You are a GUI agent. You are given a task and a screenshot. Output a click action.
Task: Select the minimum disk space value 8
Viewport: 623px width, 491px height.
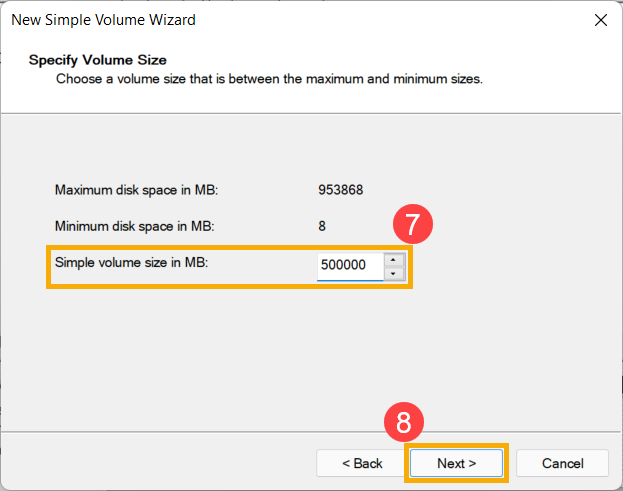pos(322,226)
